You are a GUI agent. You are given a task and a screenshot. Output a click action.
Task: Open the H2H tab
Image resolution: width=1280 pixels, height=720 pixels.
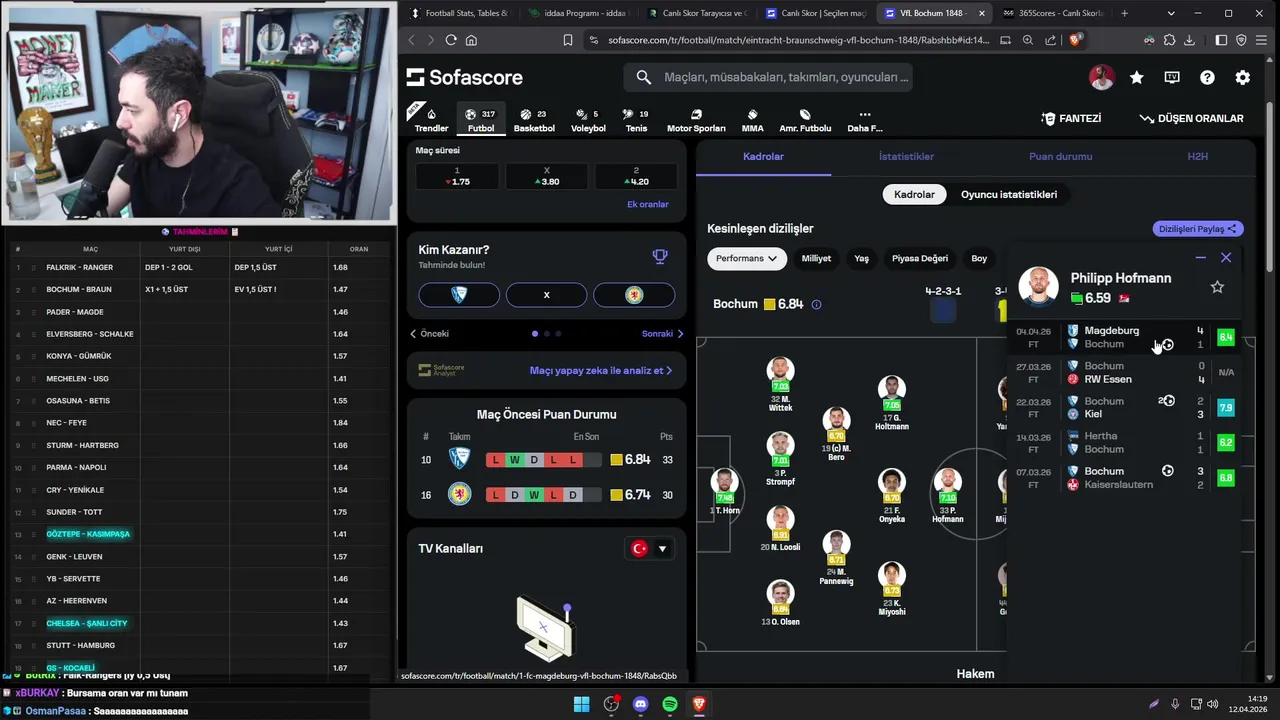click(x=1197, y=157)
